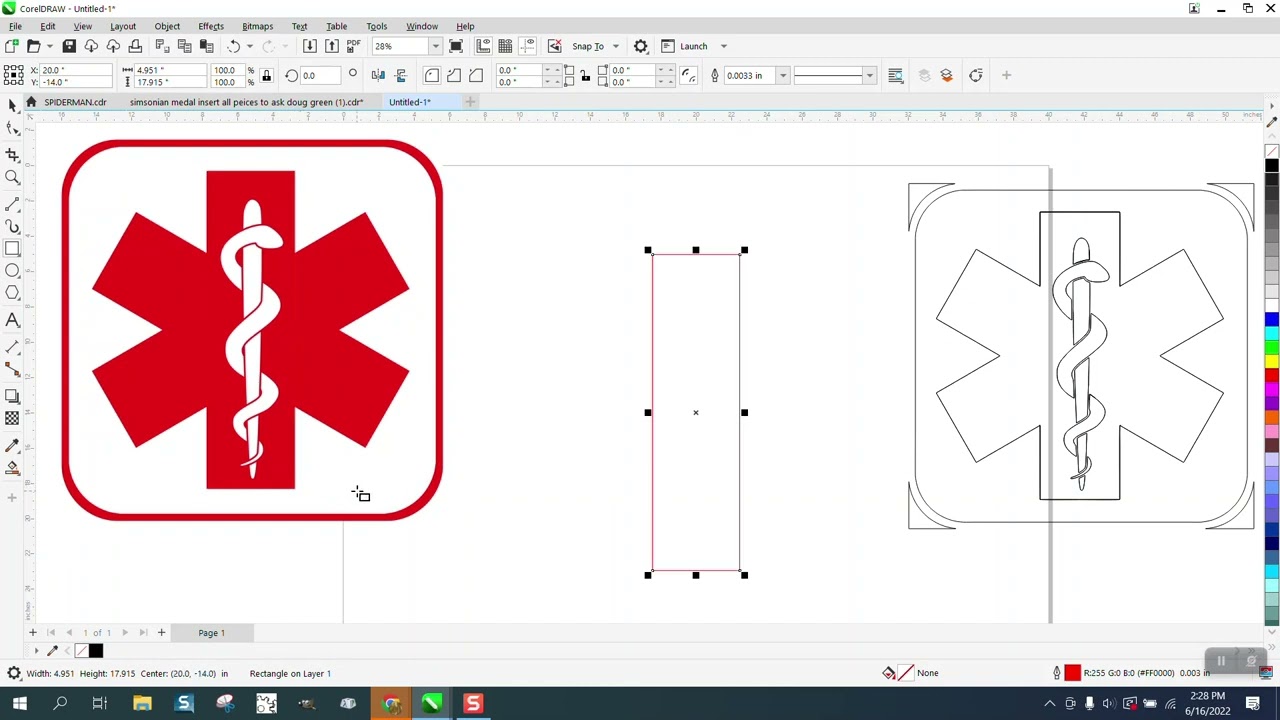Select the Freehand line tool
The width and height of the screenshot is (1280, 720).
[x=12, y=203]
